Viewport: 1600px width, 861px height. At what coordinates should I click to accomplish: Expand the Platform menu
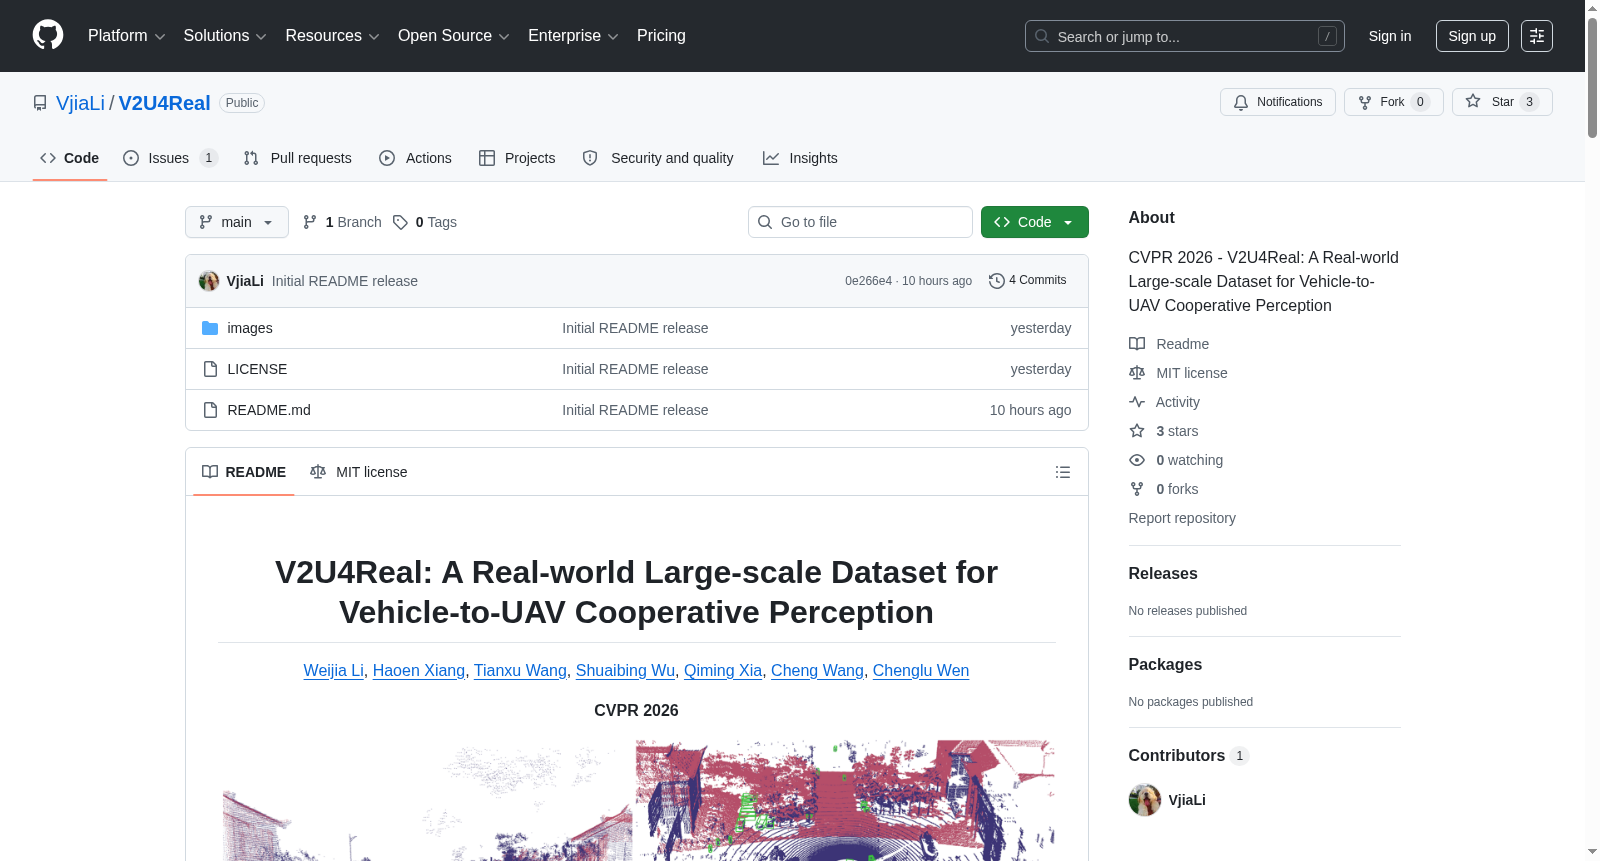(x=126, y=36)
